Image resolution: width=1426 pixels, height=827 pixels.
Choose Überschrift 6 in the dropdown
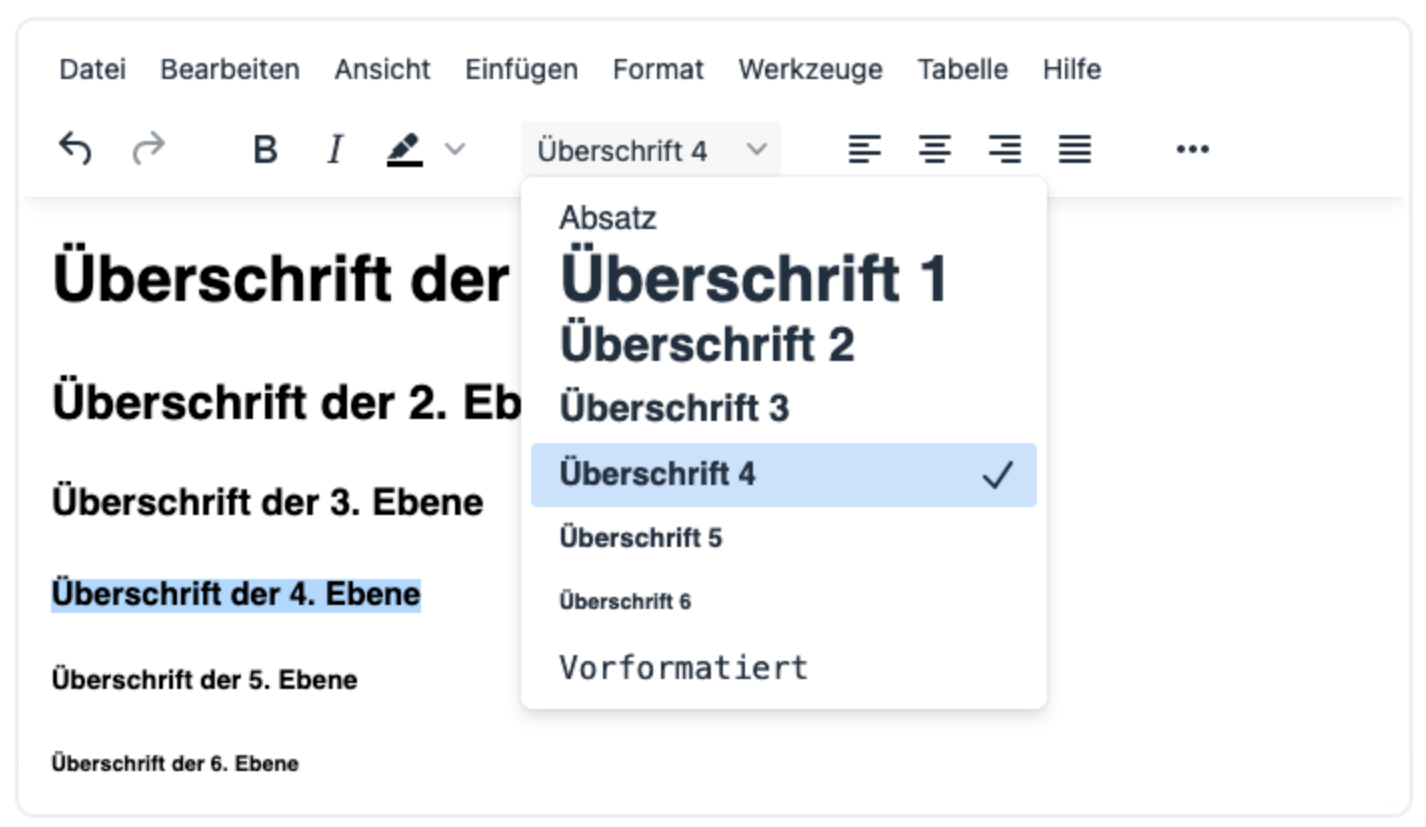pos(784,602)
